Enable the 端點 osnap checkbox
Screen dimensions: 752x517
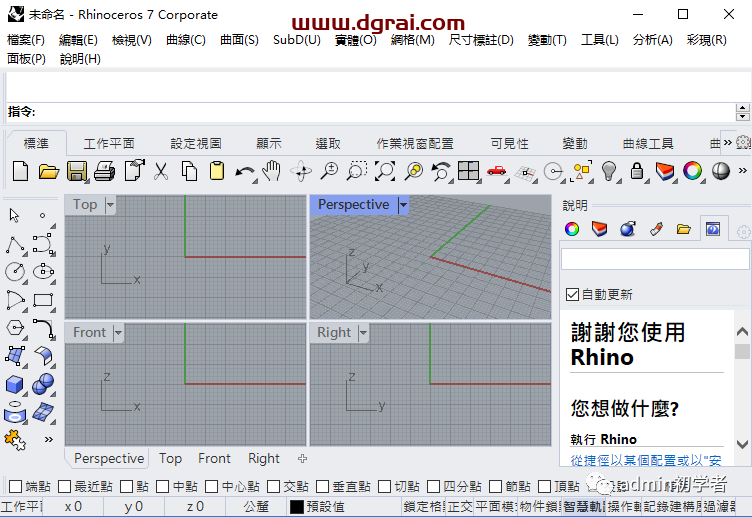tap(15, 486)
